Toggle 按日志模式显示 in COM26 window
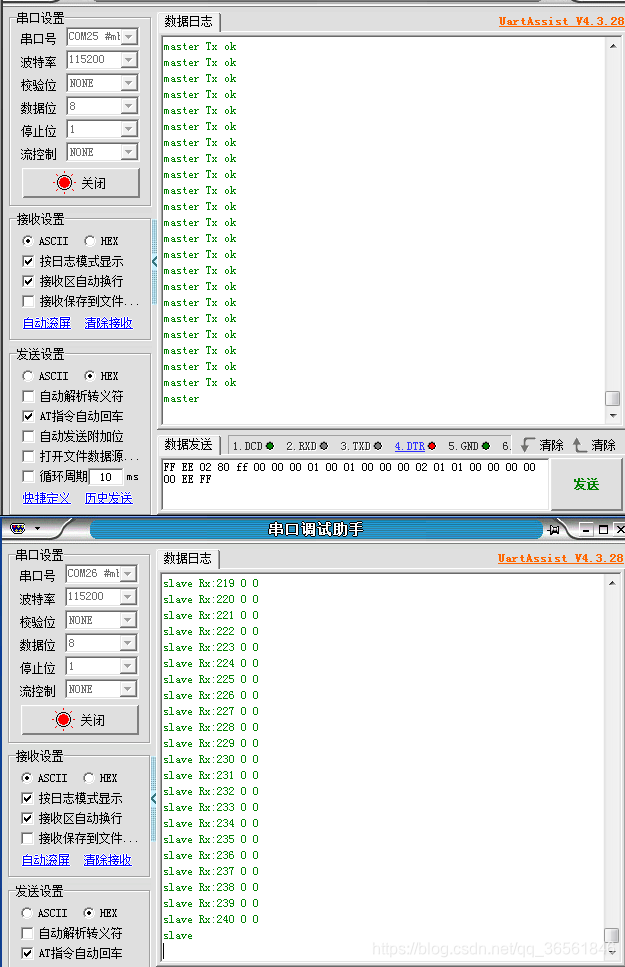625x967 pixels. pos(27,798)
